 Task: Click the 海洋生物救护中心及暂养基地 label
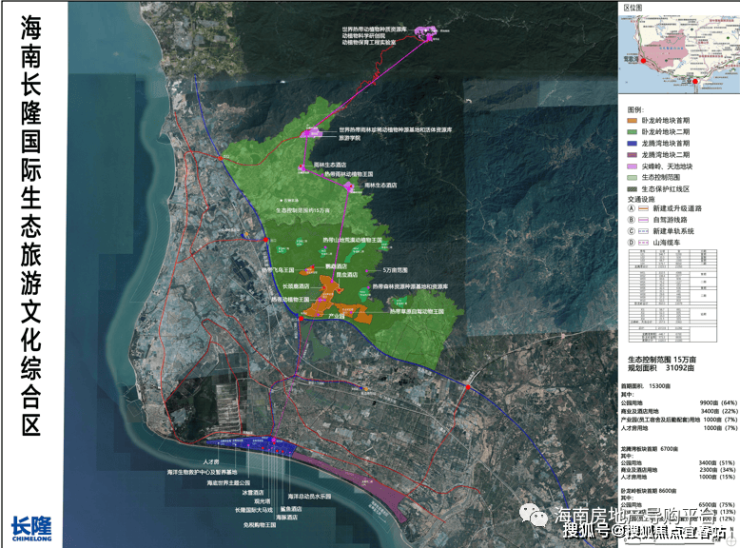[202, 472]
